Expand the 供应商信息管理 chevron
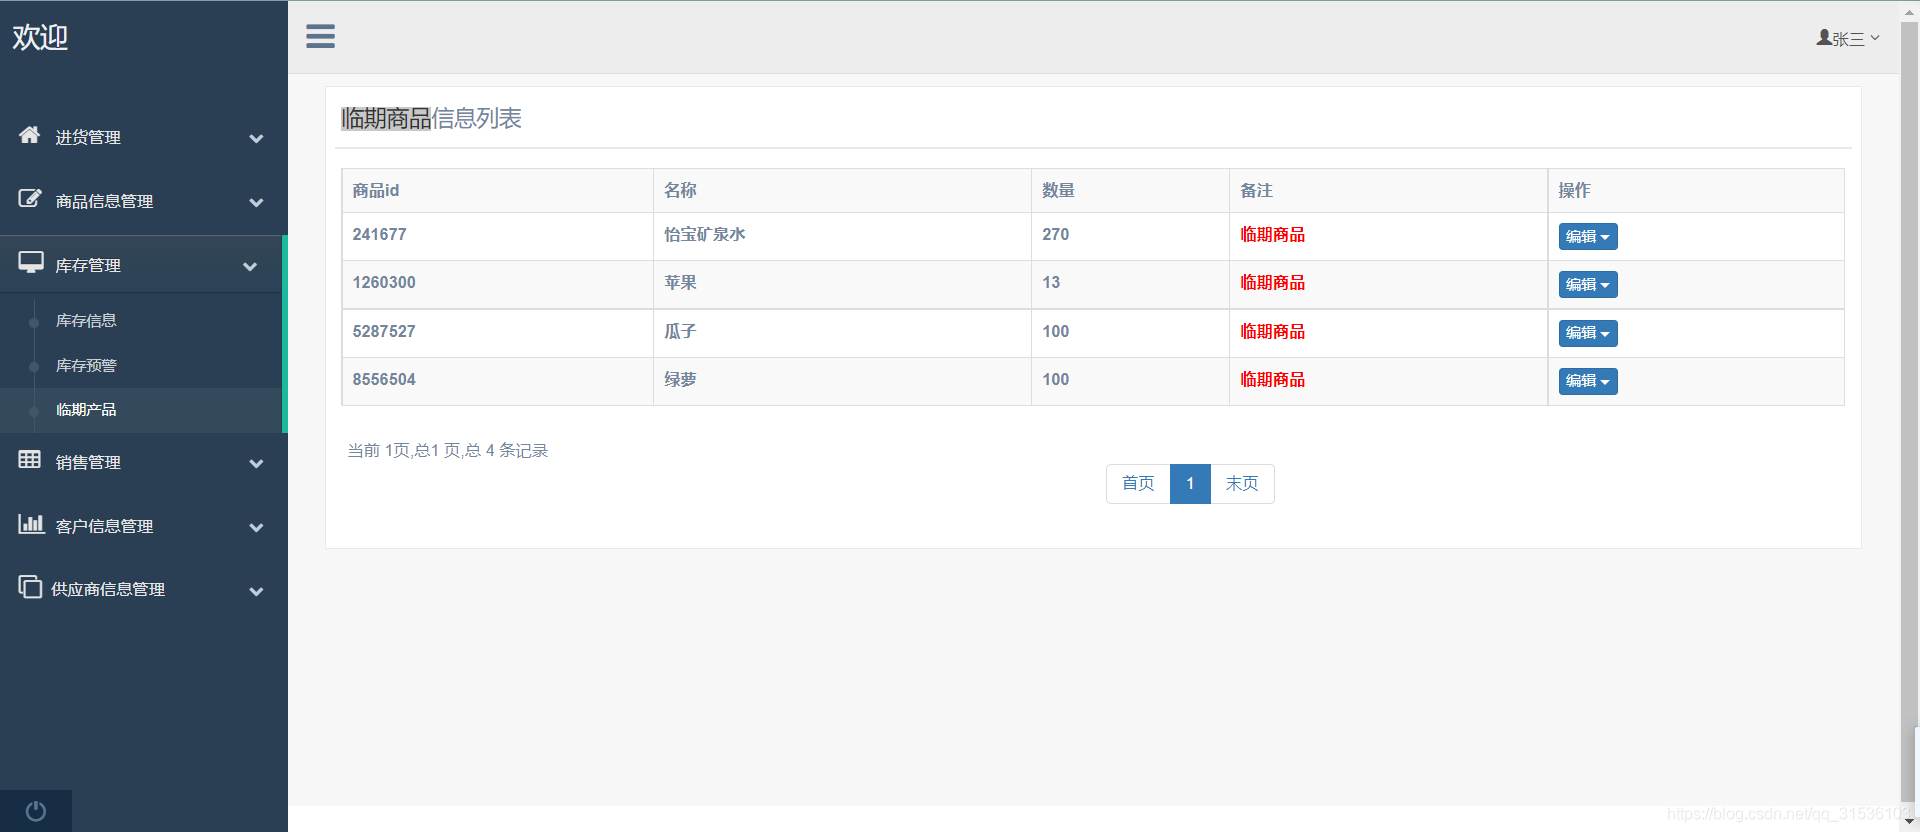Image resolution: width=1920 pixels, height=832 pixels. (x=256, y=591)
